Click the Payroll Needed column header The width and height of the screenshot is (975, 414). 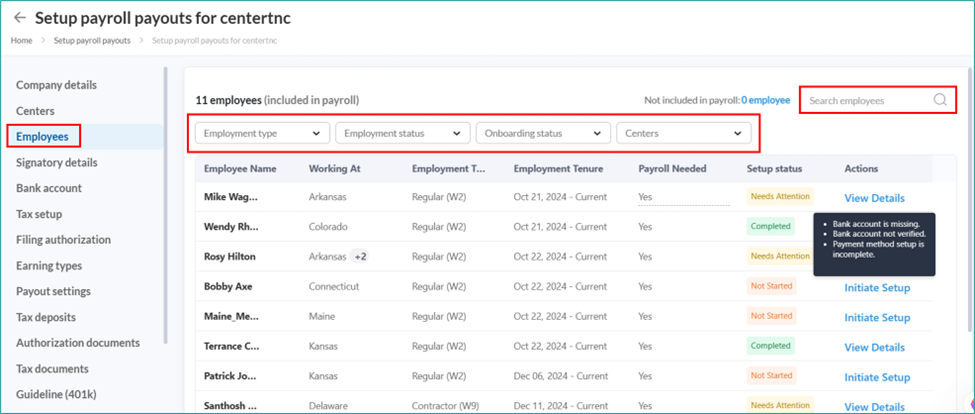[x=670, y=169]
